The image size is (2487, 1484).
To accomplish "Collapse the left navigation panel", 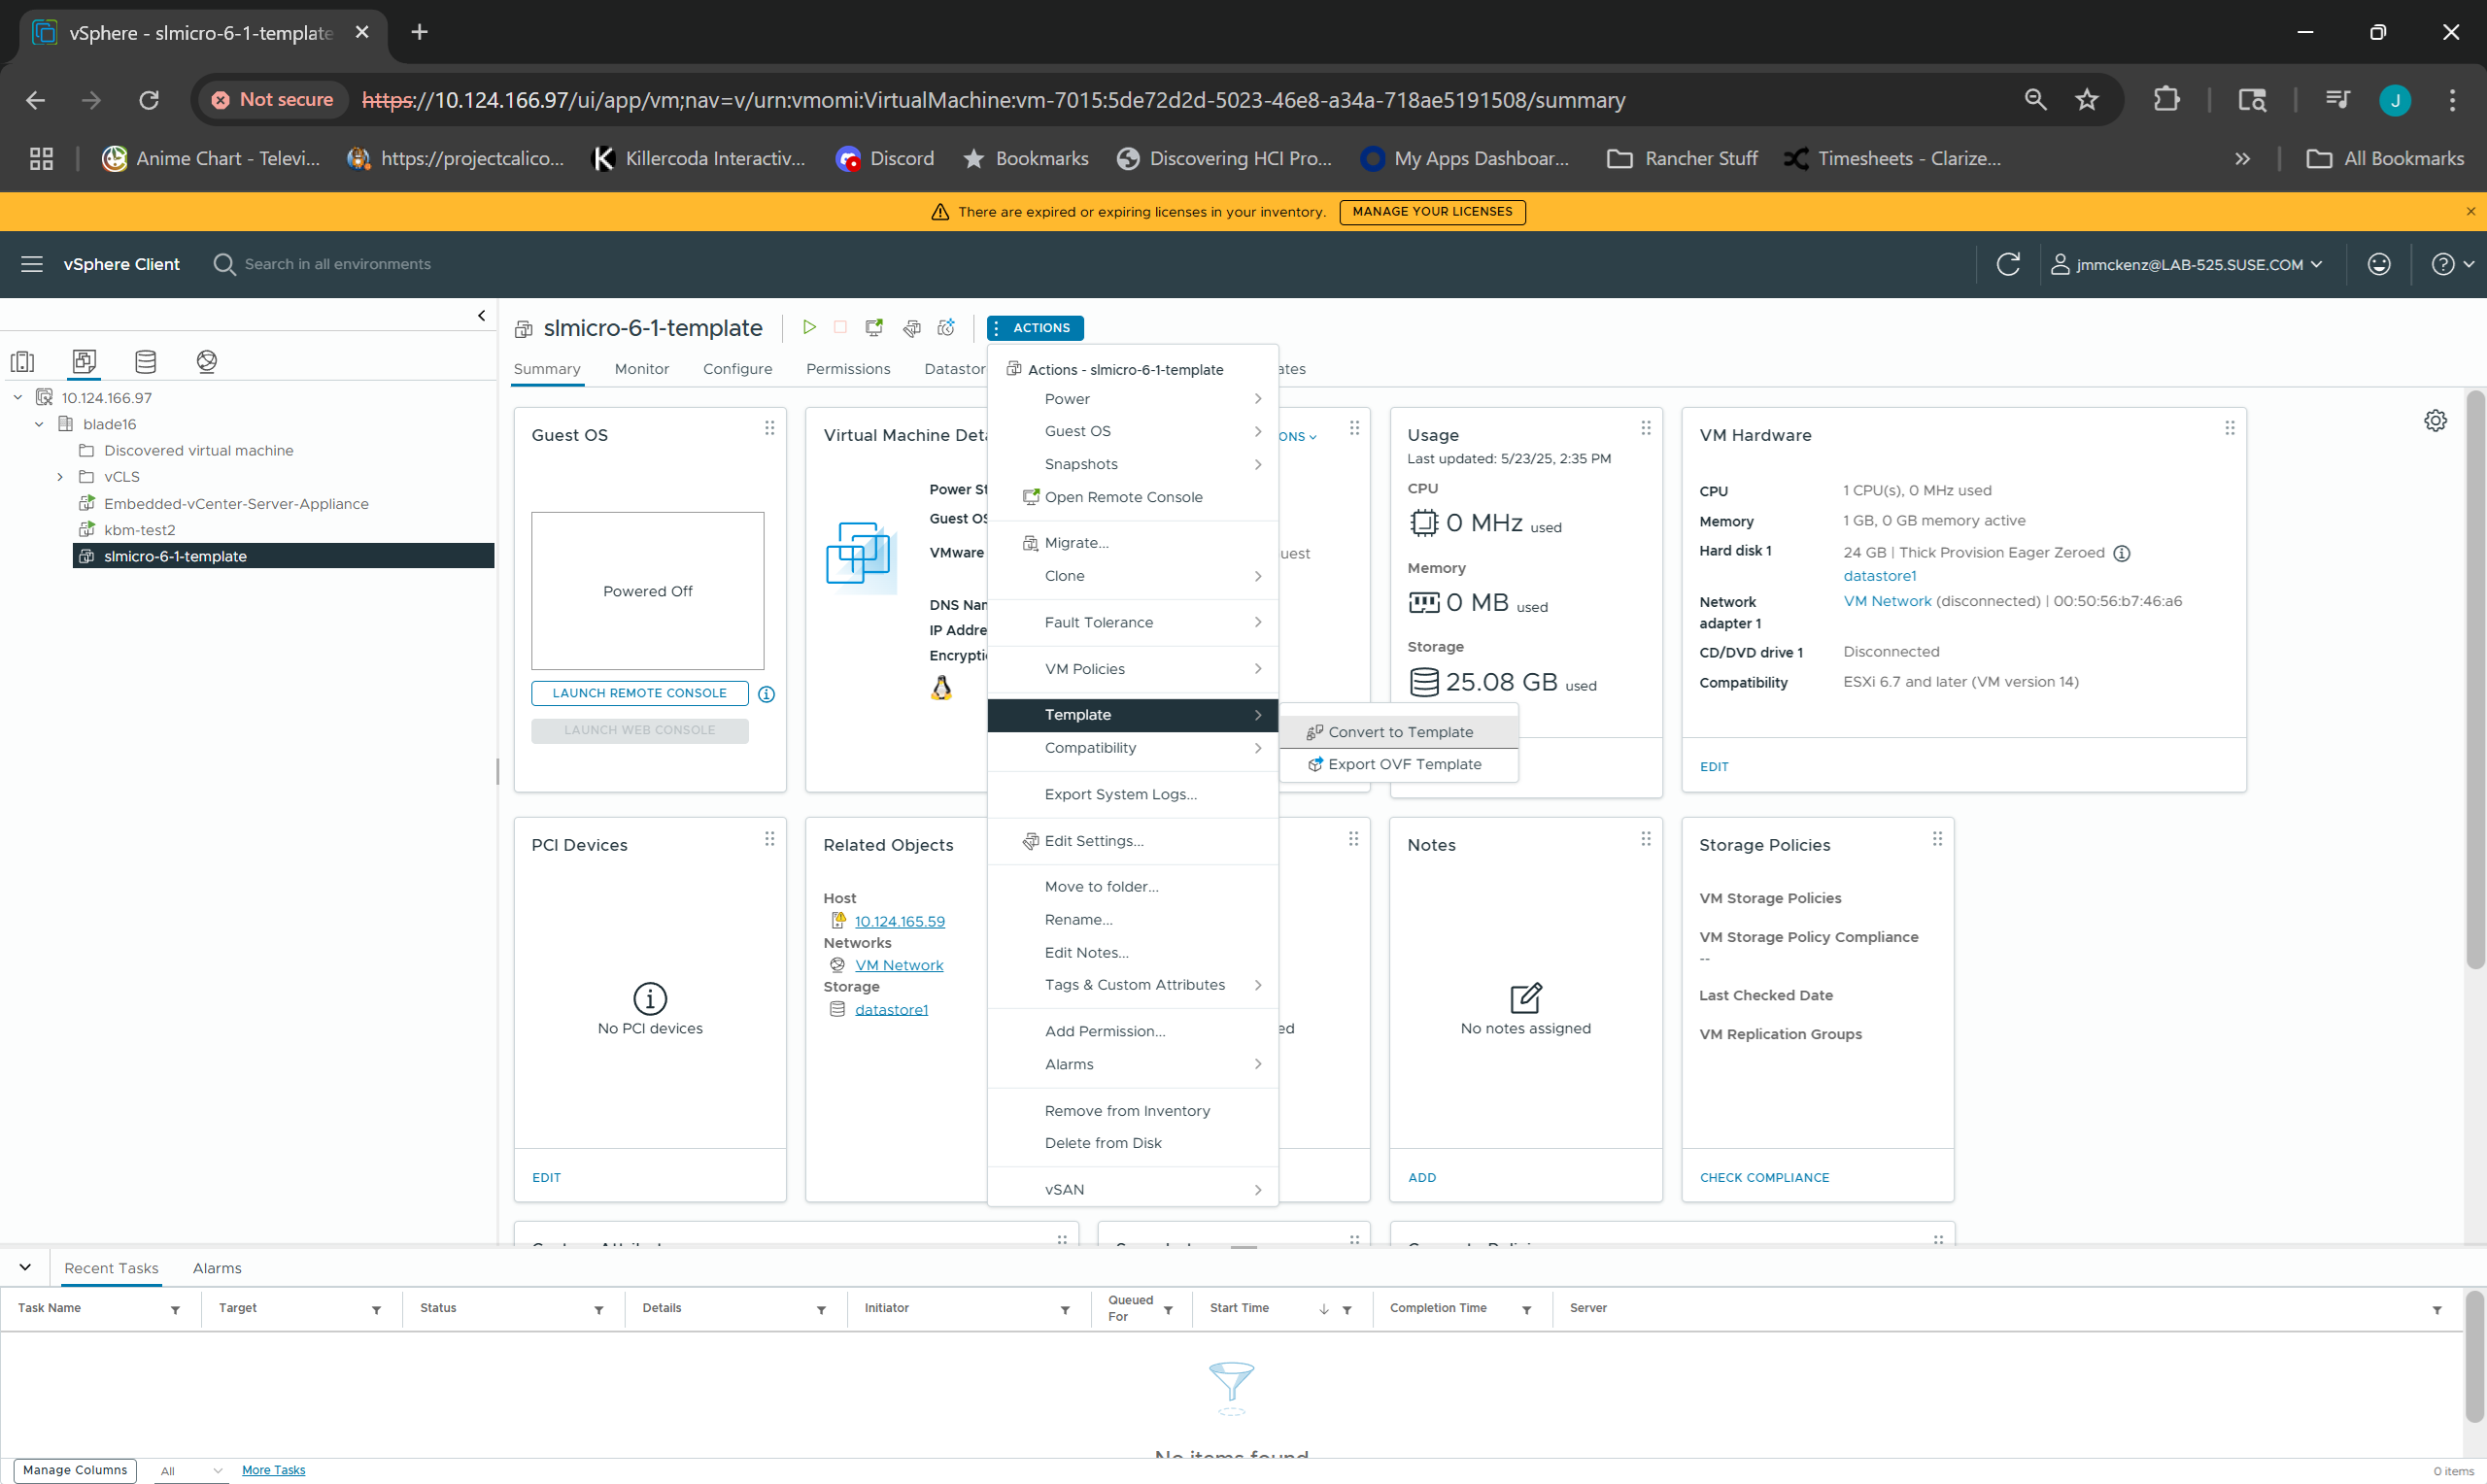I will (482, 316).
